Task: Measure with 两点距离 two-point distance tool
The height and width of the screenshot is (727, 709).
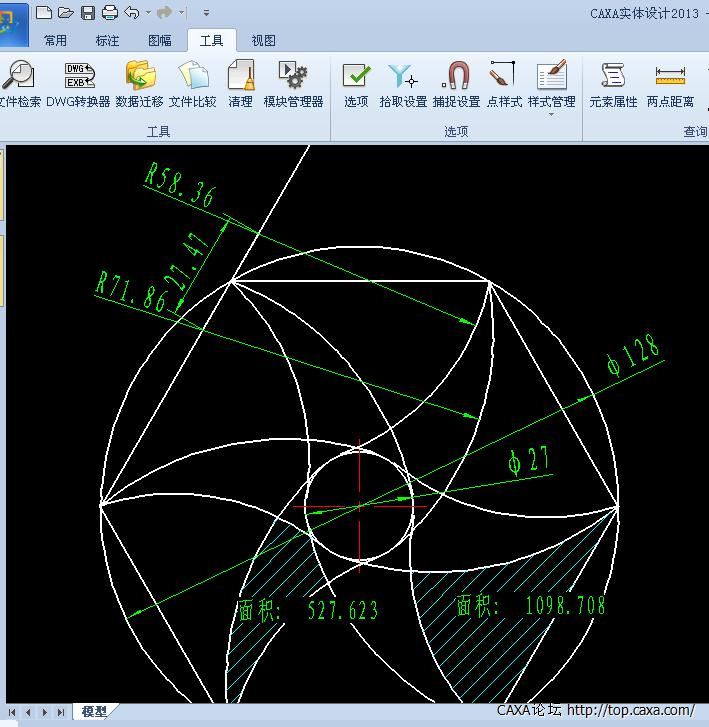Action: 670,84
